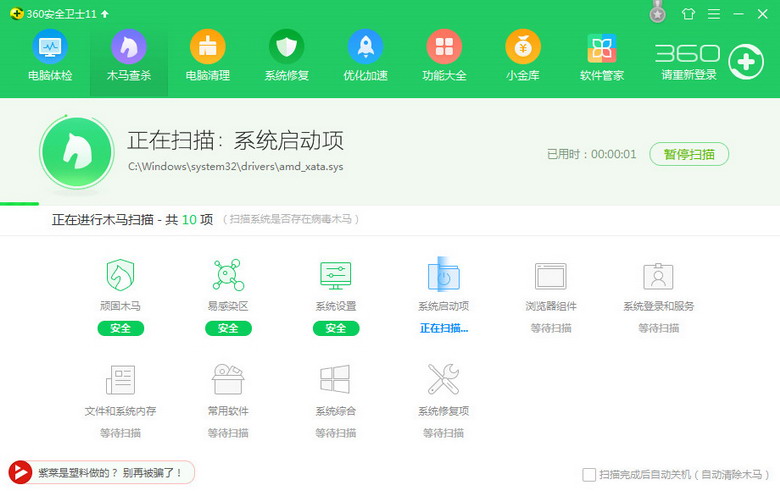This screenshot has width=780, height=491.
Task: Click the 360 plus login avatar
Action: (746, 62)
